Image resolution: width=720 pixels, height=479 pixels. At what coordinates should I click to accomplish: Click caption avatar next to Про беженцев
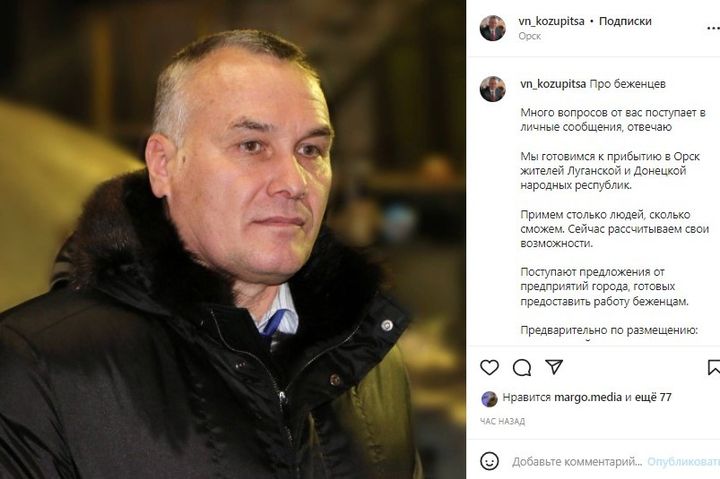(493, 89)
